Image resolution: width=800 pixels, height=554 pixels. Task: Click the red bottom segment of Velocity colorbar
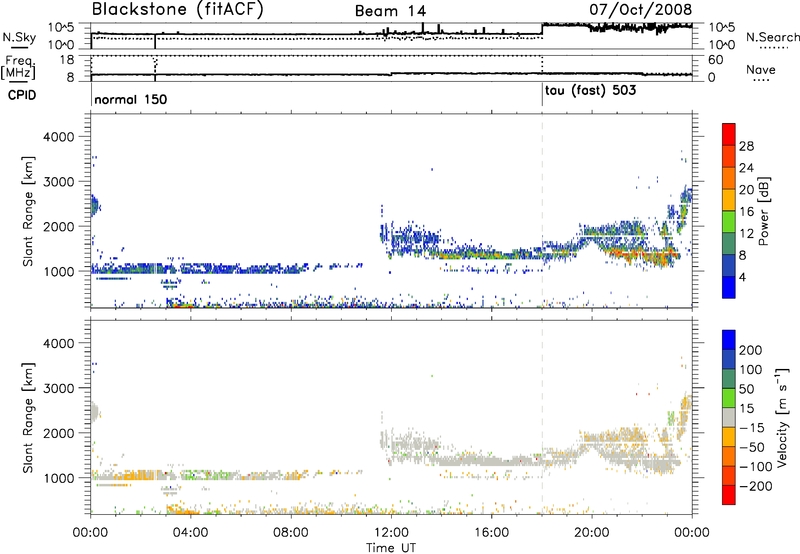(x=729, y=495)
